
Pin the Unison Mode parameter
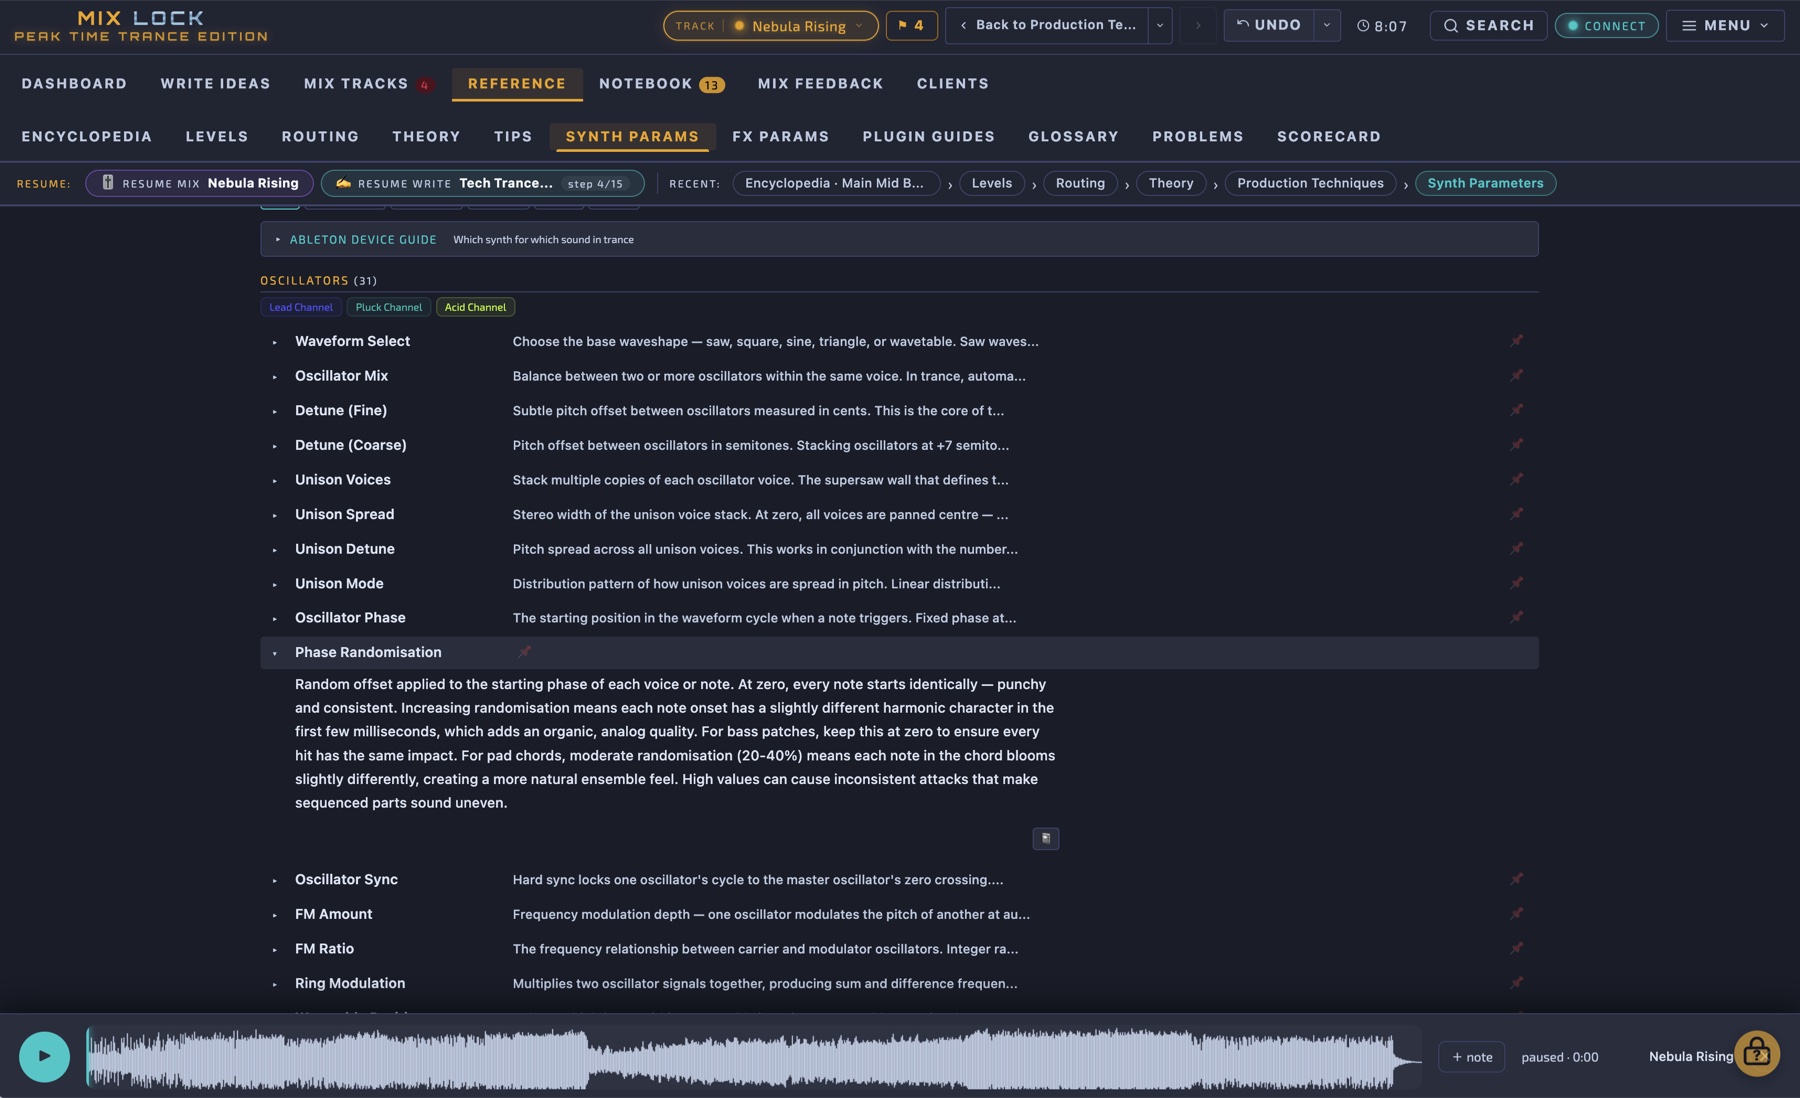coord(1516,583)
